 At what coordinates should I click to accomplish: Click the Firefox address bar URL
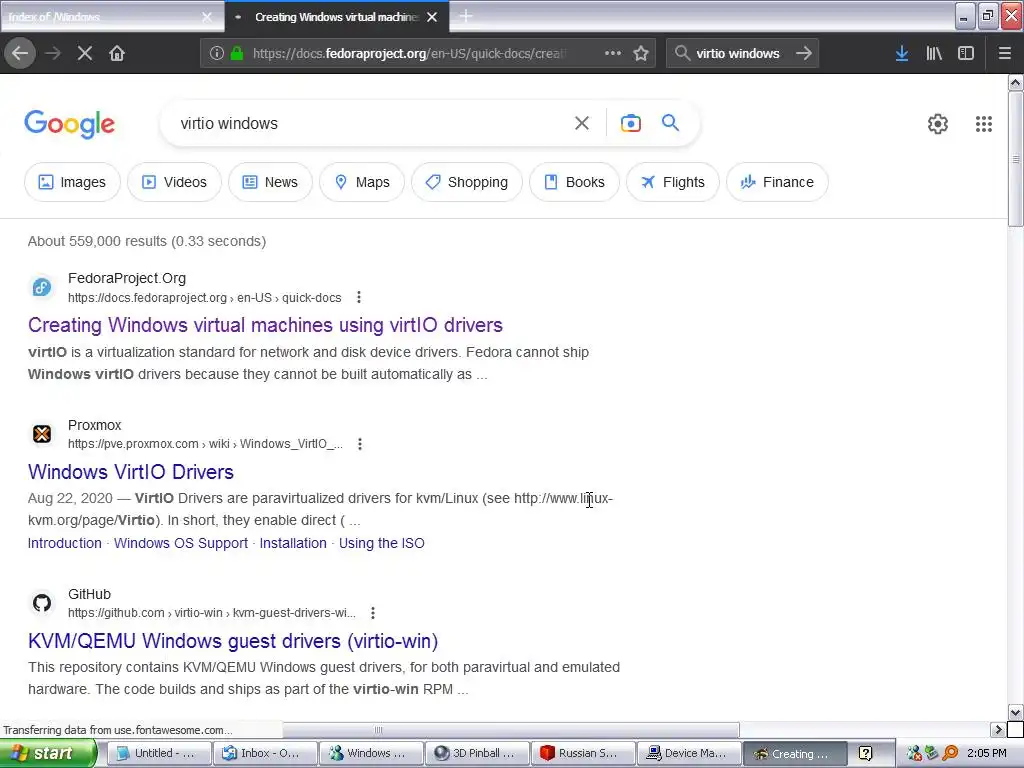click(x=409, y=53)
